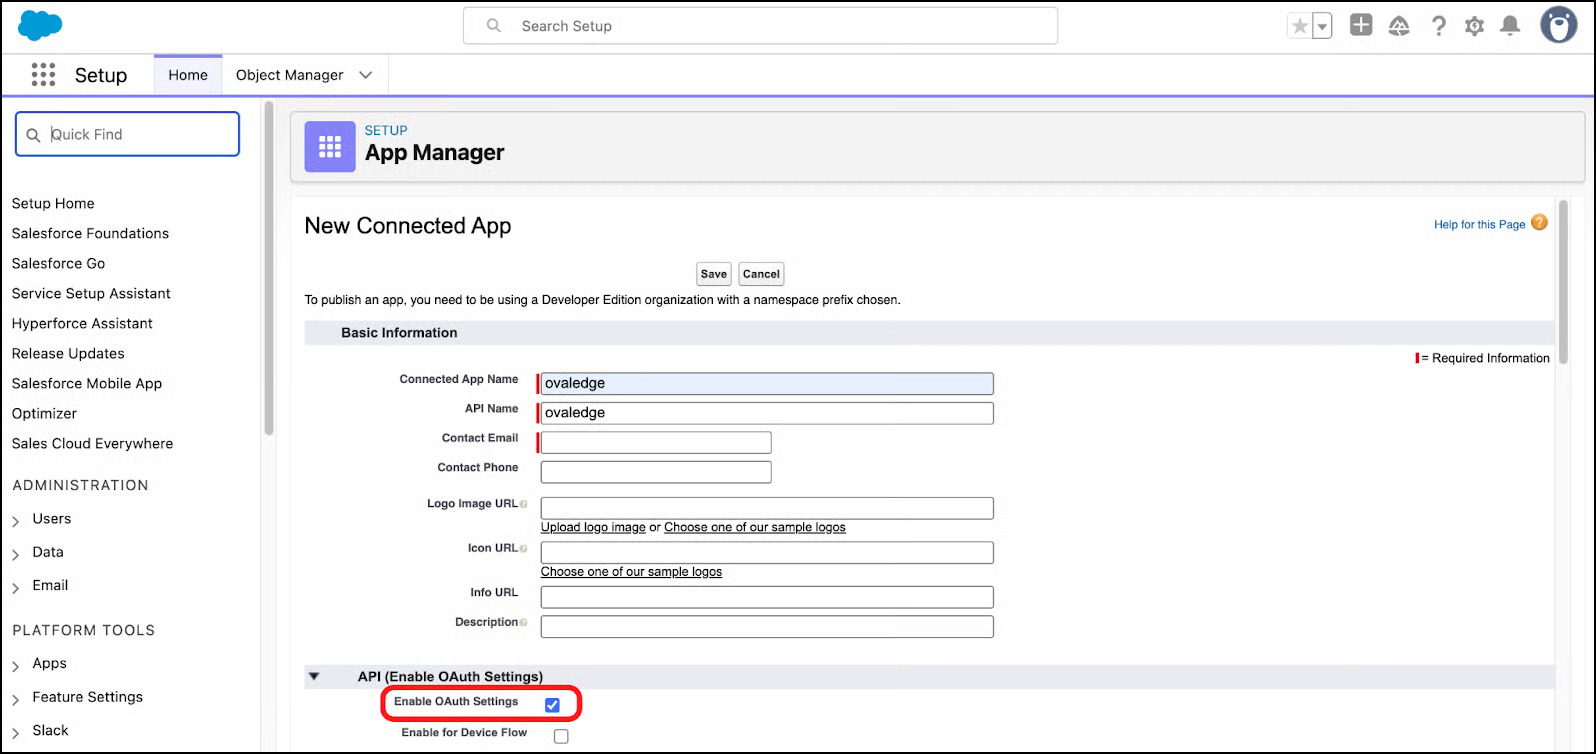Open the global actions plus icon
This screenshot has width=1596, height=754.
click(1360, 26)
